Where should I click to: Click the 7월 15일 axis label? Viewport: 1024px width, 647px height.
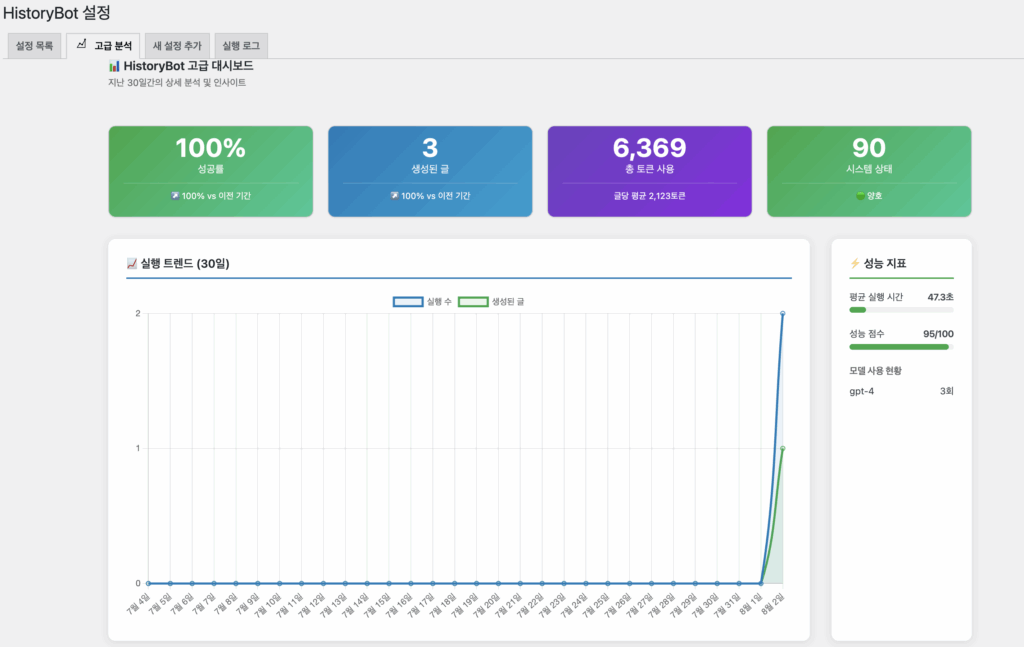379,605
